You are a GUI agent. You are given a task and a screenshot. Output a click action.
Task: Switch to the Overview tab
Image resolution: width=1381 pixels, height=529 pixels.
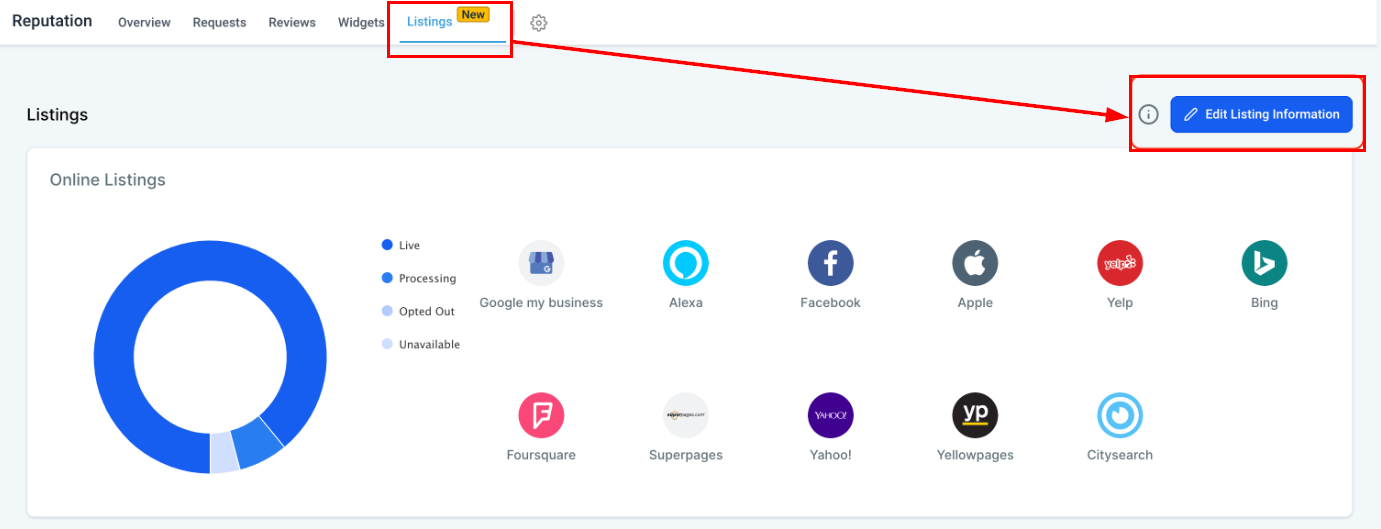pyautogui.click(x=144, y=23)
